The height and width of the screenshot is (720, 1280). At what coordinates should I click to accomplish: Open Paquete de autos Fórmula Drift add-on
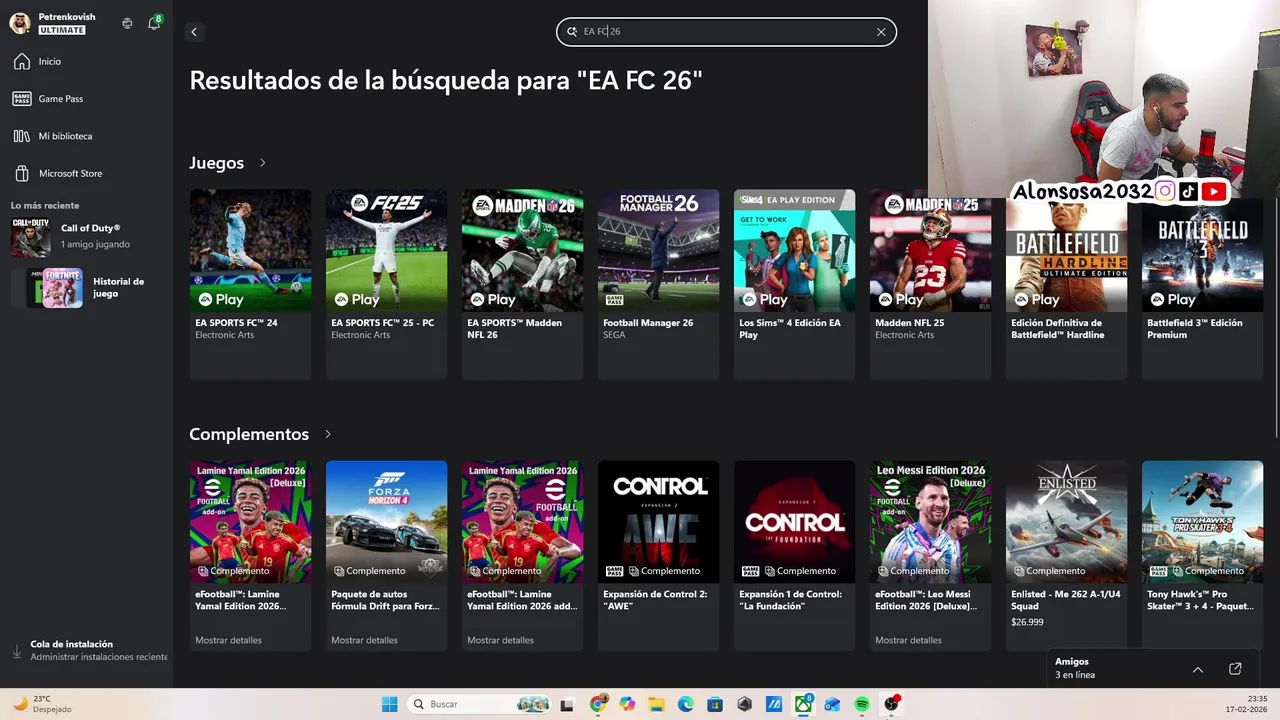coord(386,555)
